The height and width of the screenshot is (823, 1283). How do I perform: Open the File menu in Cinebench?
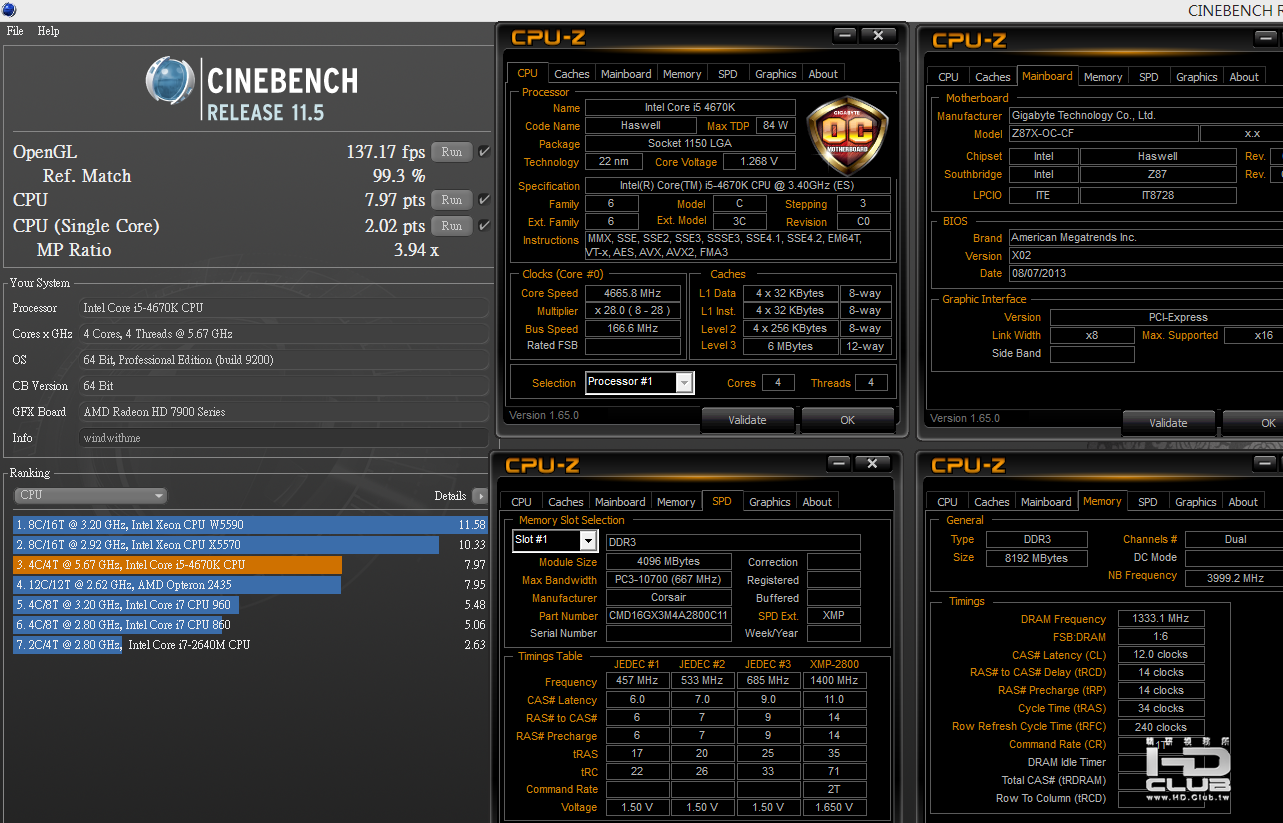[15, 31]
